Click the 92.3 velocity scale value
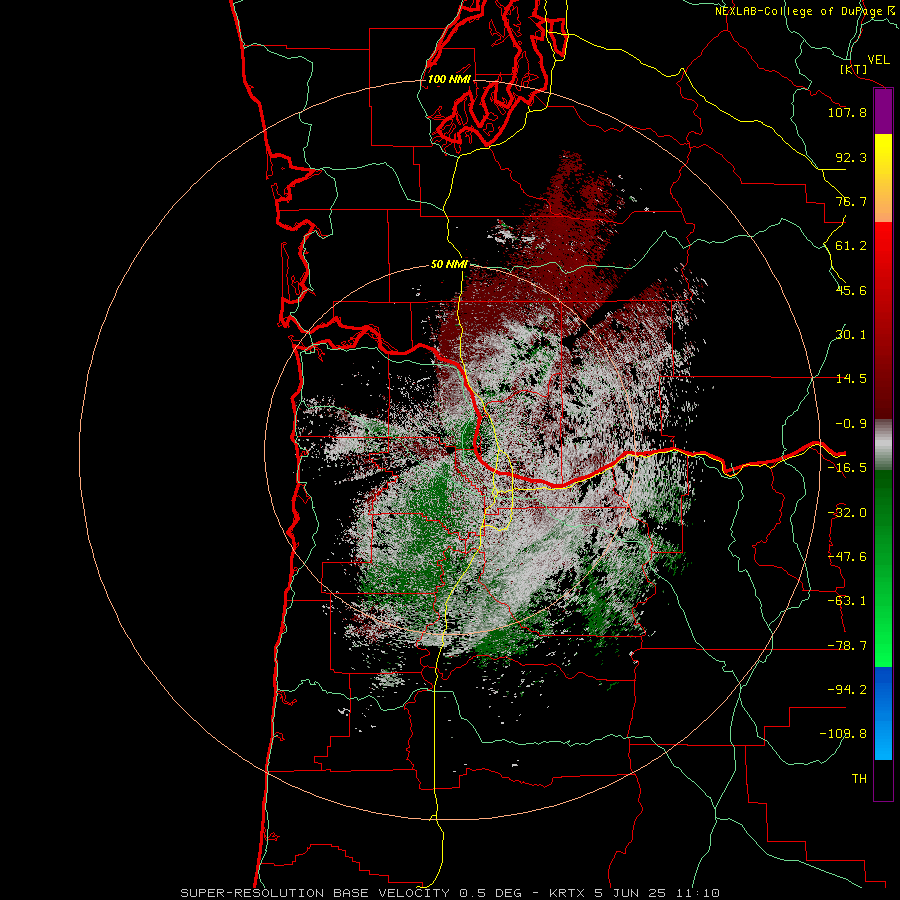Screen dimensions: 900x900 pyautogui.click(x=851, y=157)
